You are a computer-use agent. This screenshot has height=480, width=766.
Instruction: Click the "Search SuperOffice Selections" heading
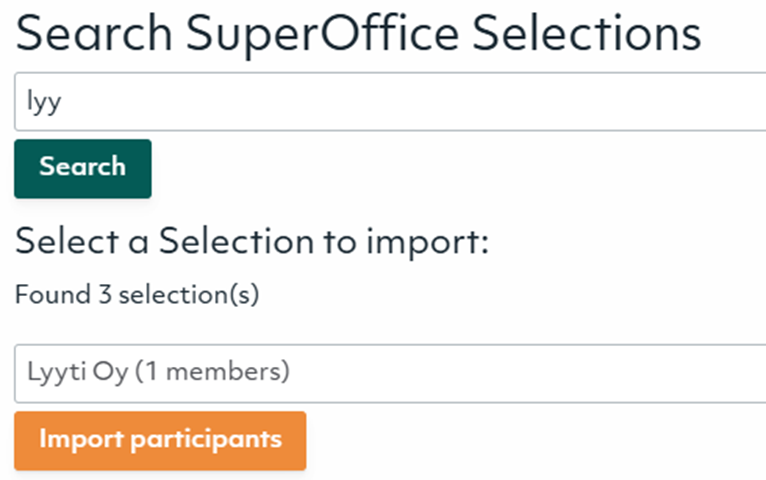click(x=358, y=33)
